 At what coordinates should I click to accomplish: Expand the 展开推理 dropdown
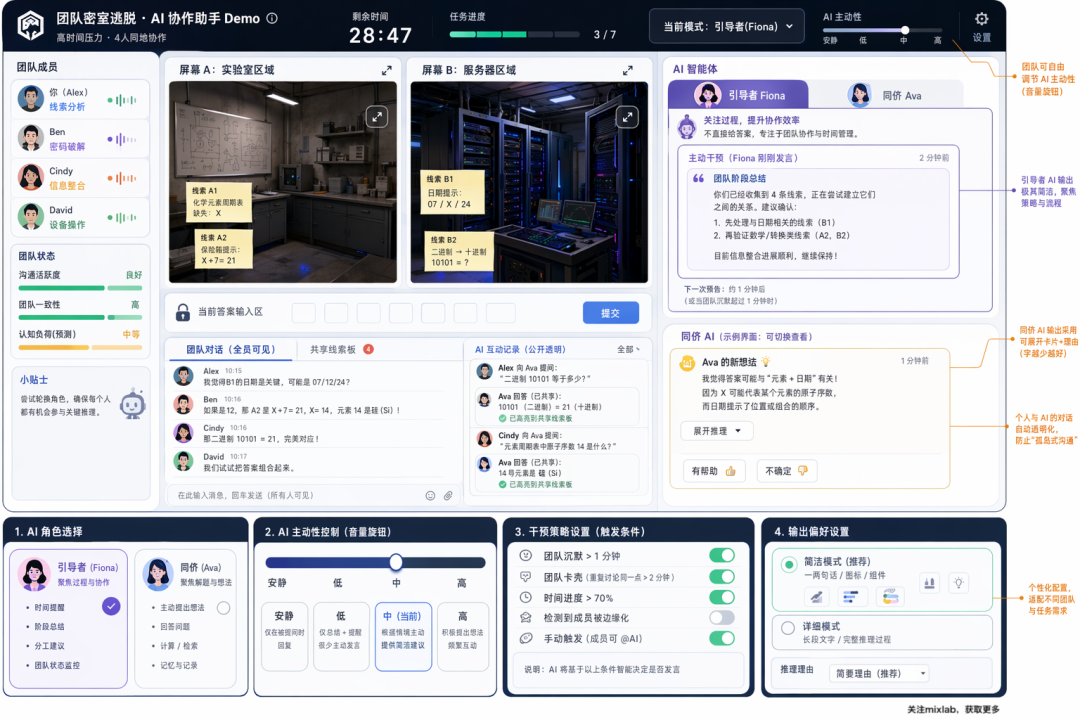tap(717, 431)
